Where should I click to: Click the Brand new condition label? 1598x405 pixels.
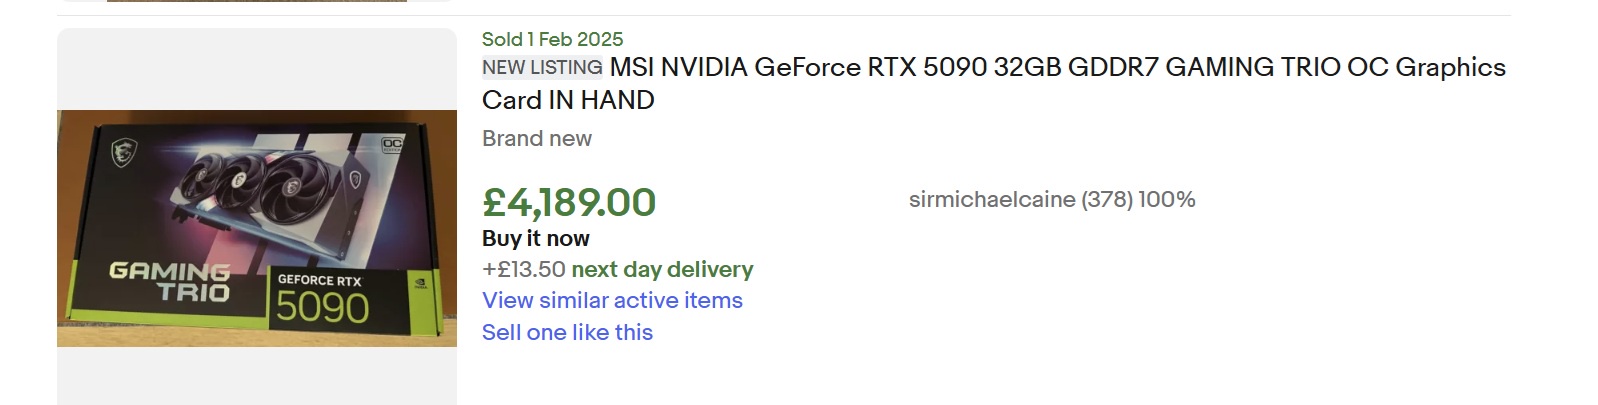point(537,138)
